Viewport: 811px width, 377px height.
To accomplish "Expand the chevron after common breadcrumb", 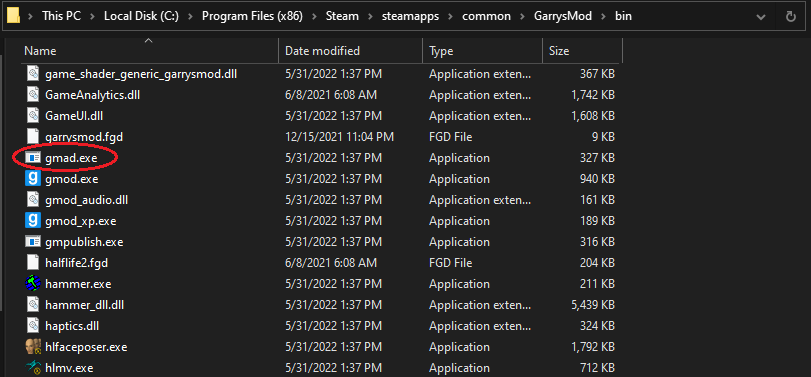I will point(522,17).
